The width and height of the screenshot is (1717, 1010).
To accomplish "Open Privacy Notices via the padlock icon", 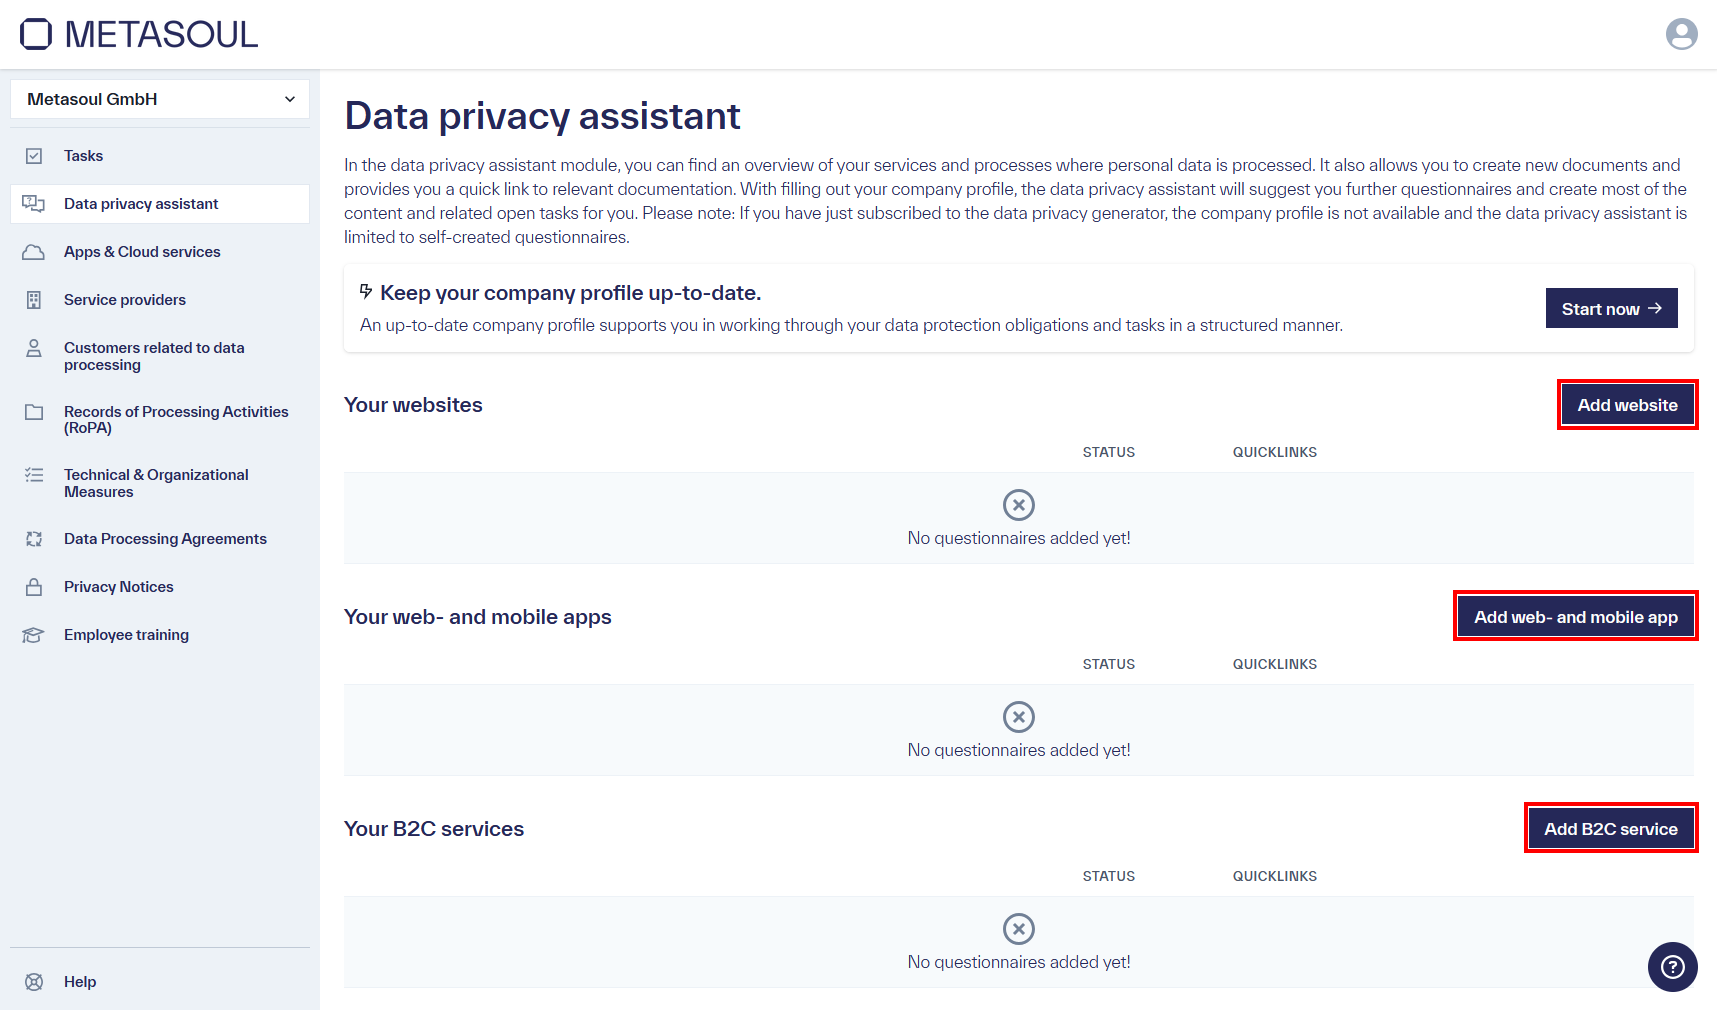I will pos(34,586).
